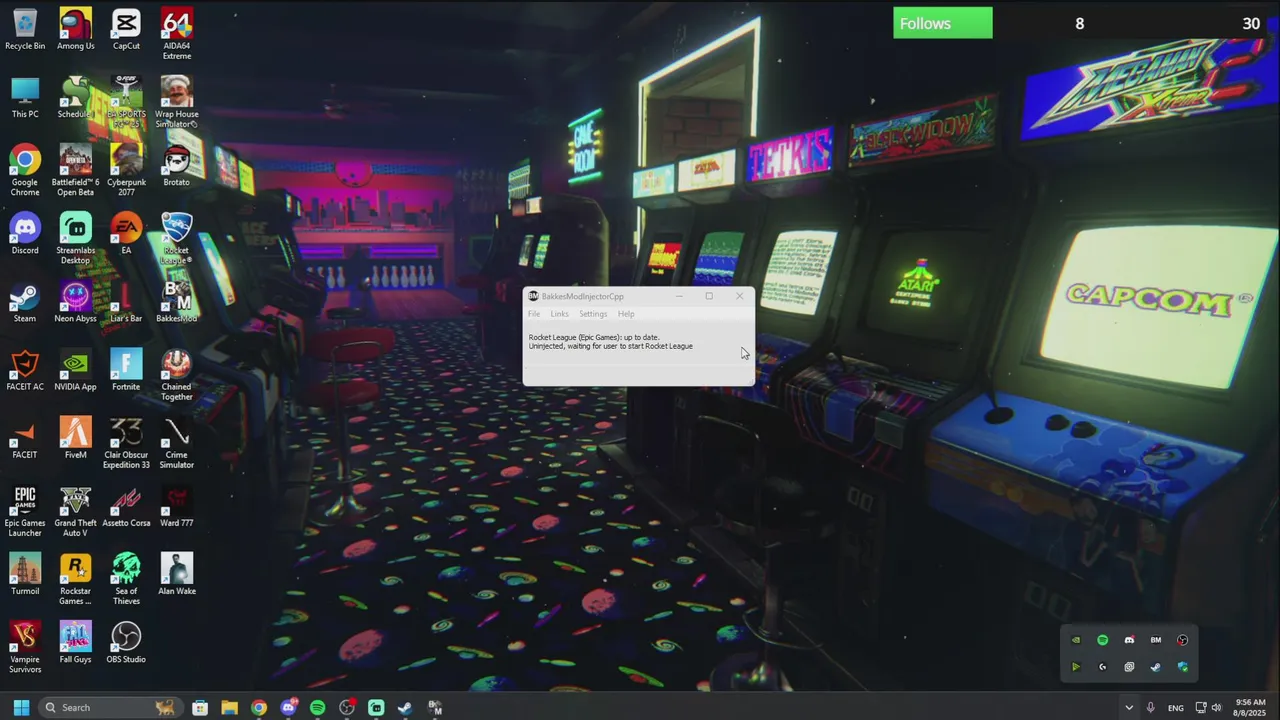Open Windows Security shield tray icon
Viewport: 1280px width, 720px height.
point(1182,667)
